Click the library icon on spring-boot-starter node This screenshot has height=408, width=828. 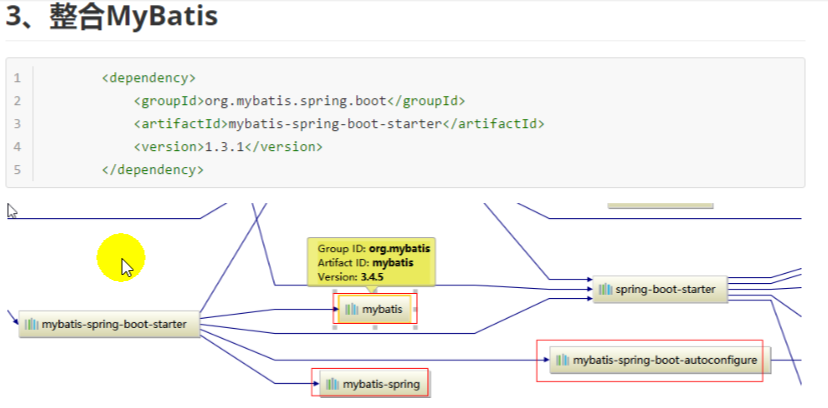click(605, 290)
